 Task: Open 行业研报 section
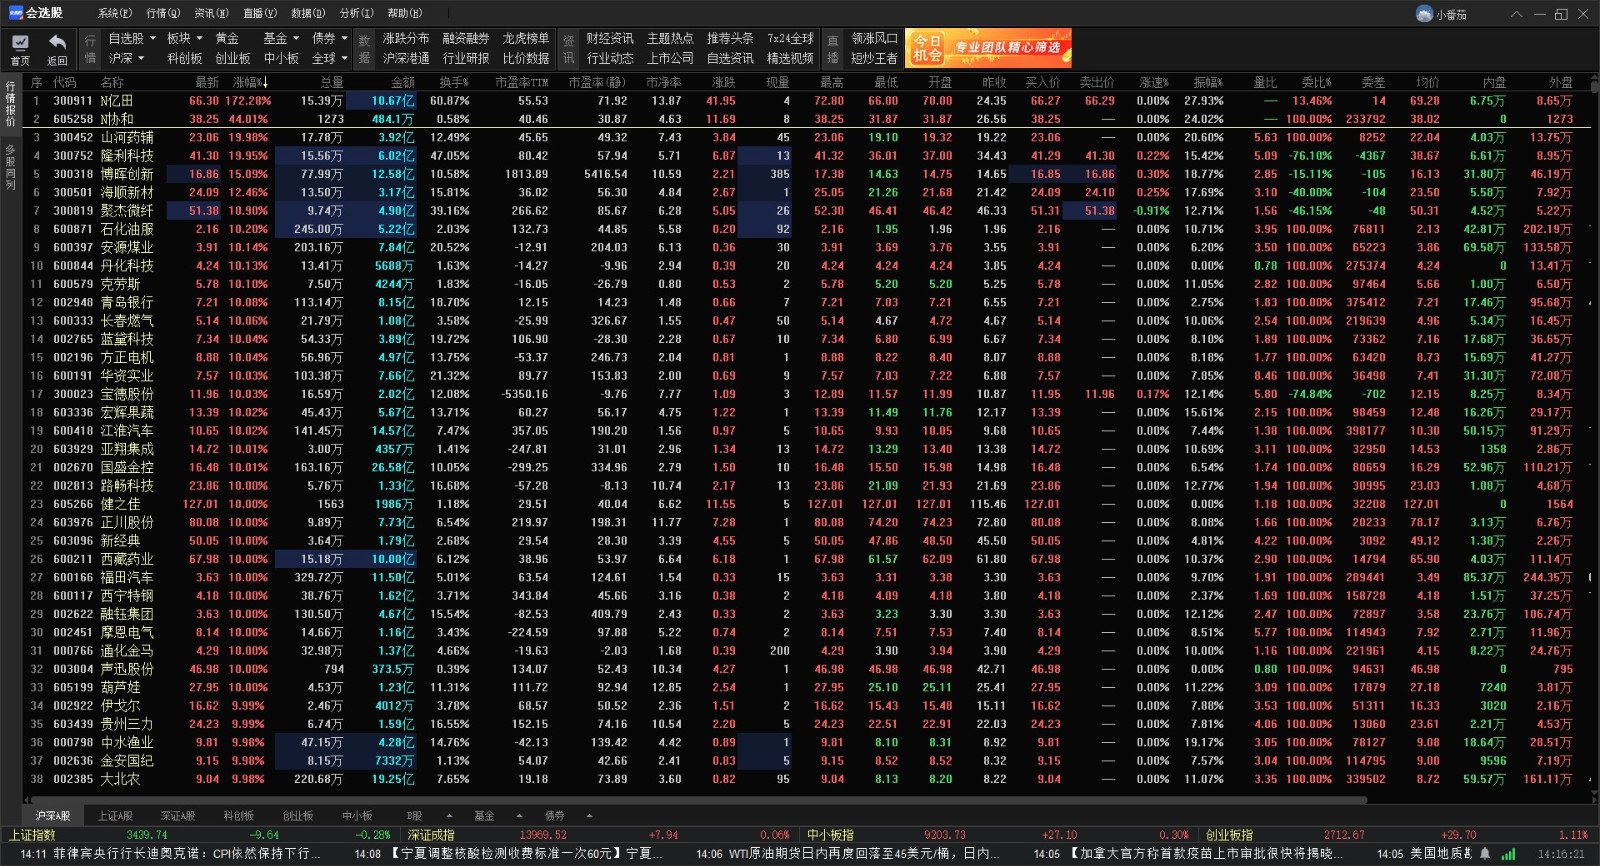466,58
